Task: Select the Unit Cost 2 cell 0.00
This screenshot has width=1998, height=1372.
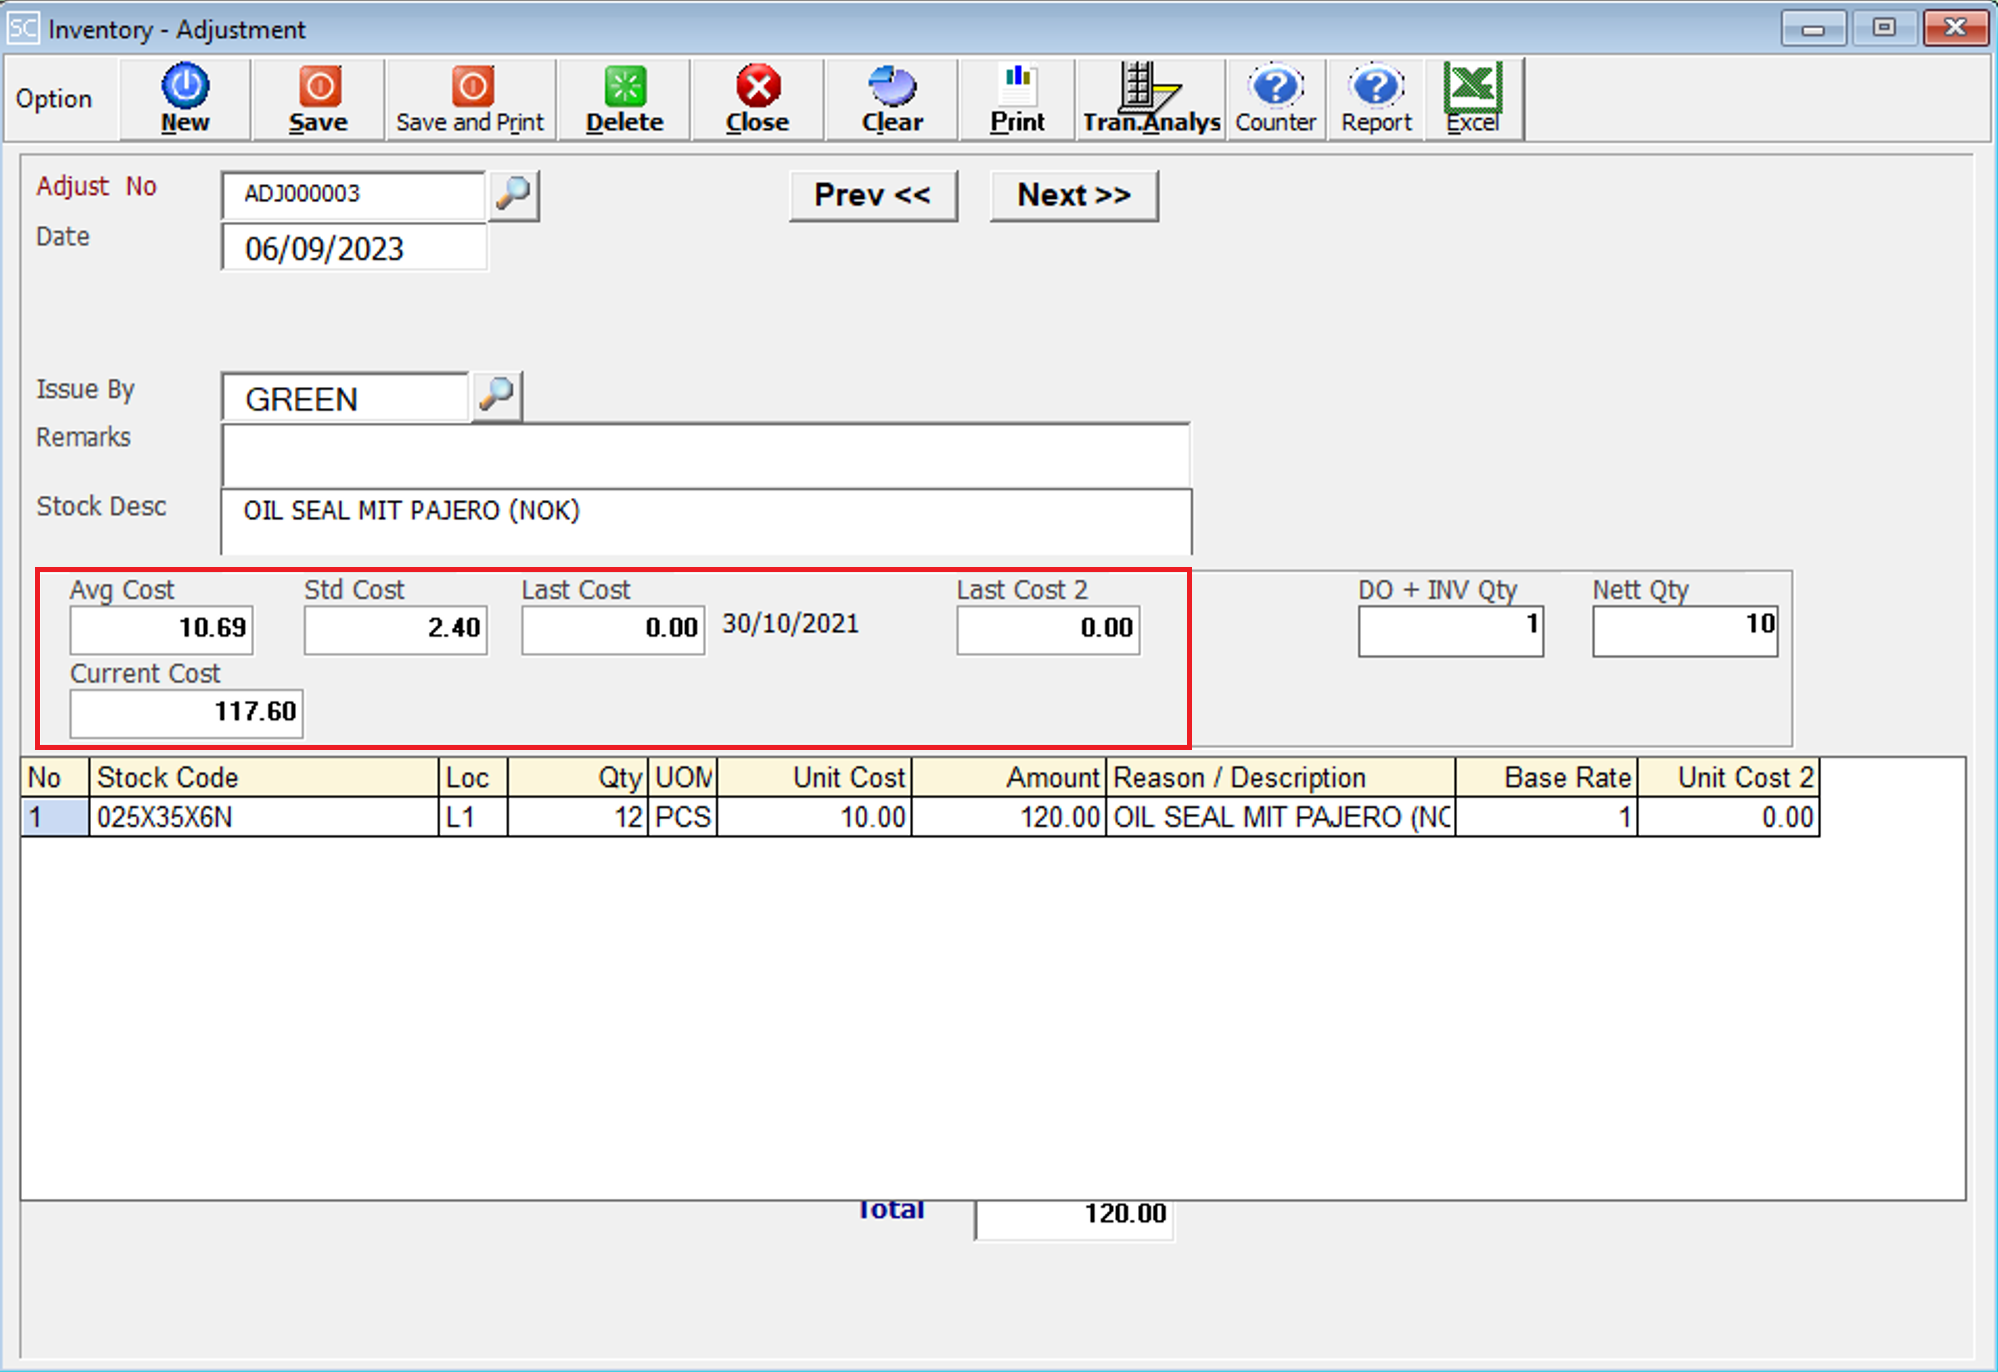Action: click(1728, 817)
